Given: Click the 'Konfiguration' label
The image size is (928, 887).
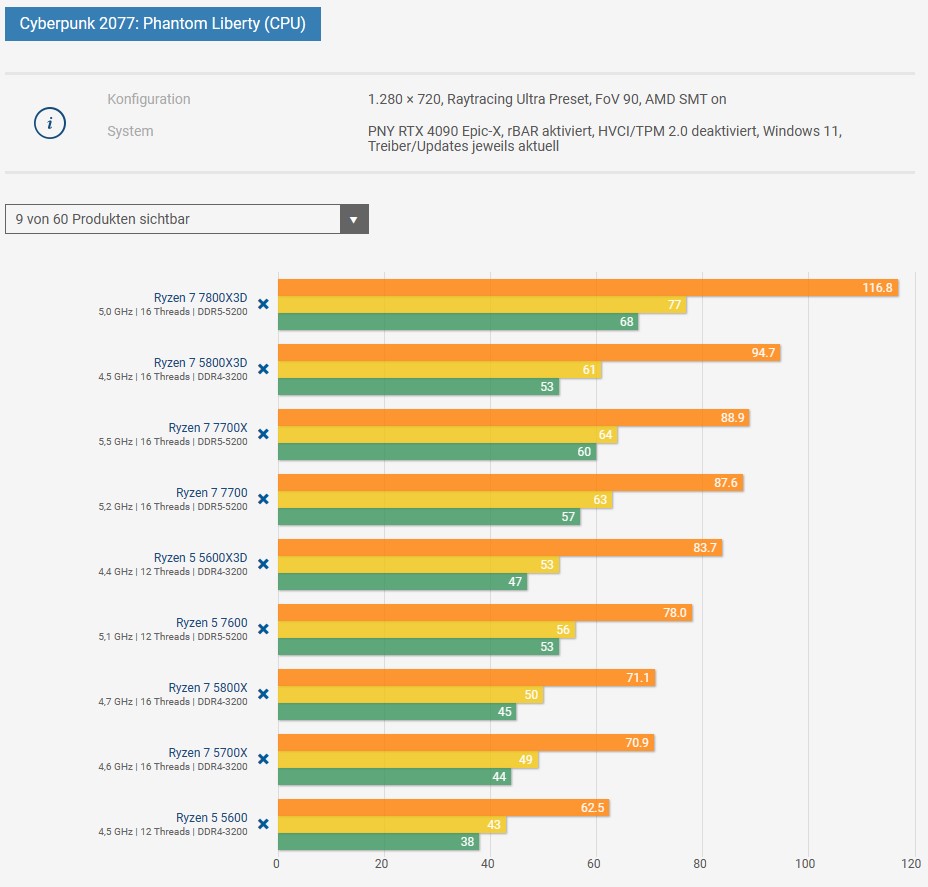Looking at the screenshot, I should coord(149,99).
